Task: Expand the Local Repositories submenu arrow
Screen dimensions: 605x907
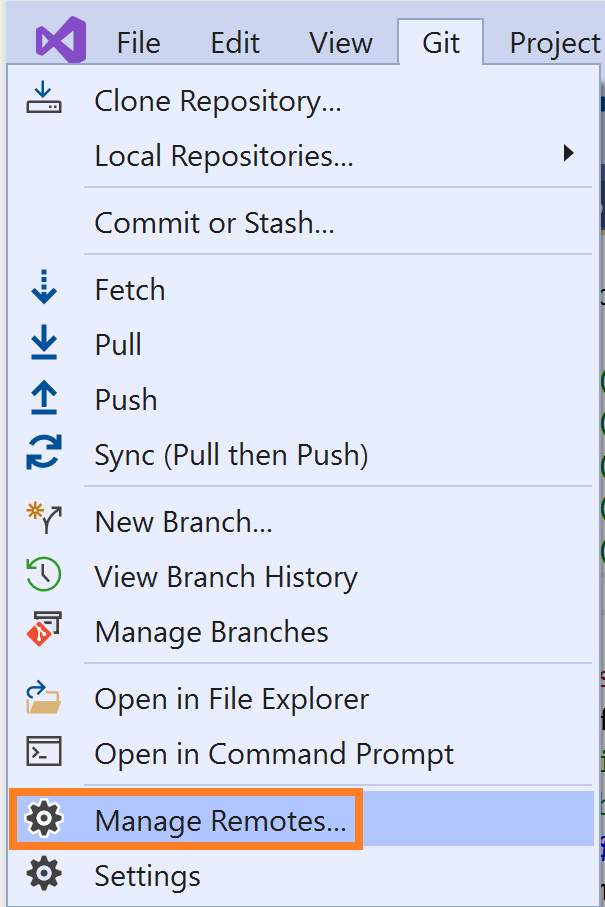Action: [x=568, y=154]
